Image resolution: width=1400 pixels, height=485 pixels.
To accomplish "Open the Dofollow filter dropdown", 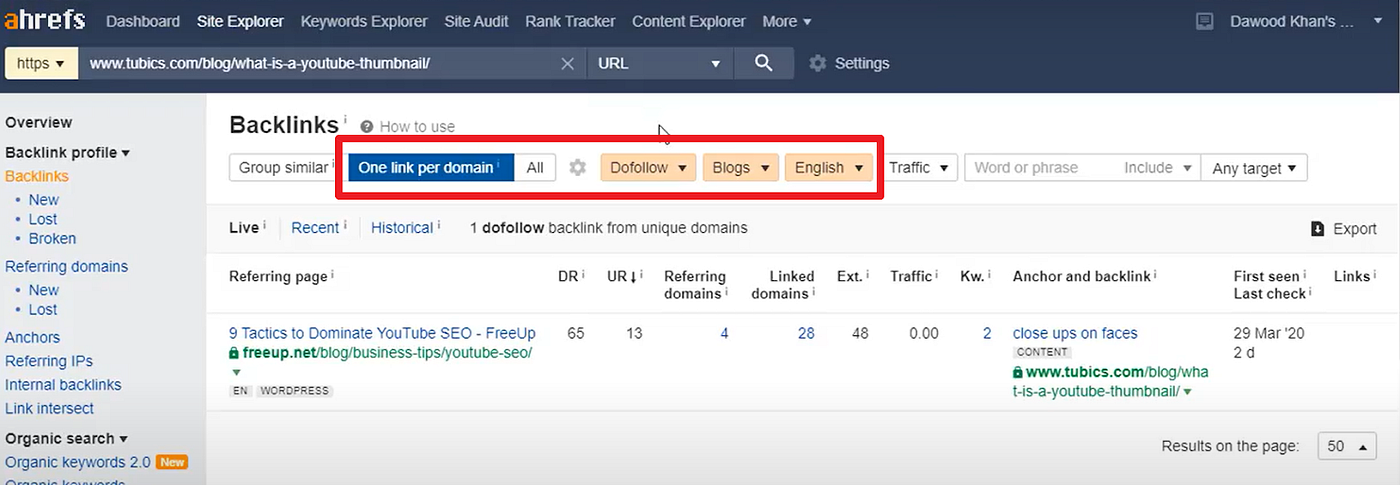I will tap(649, 168).
